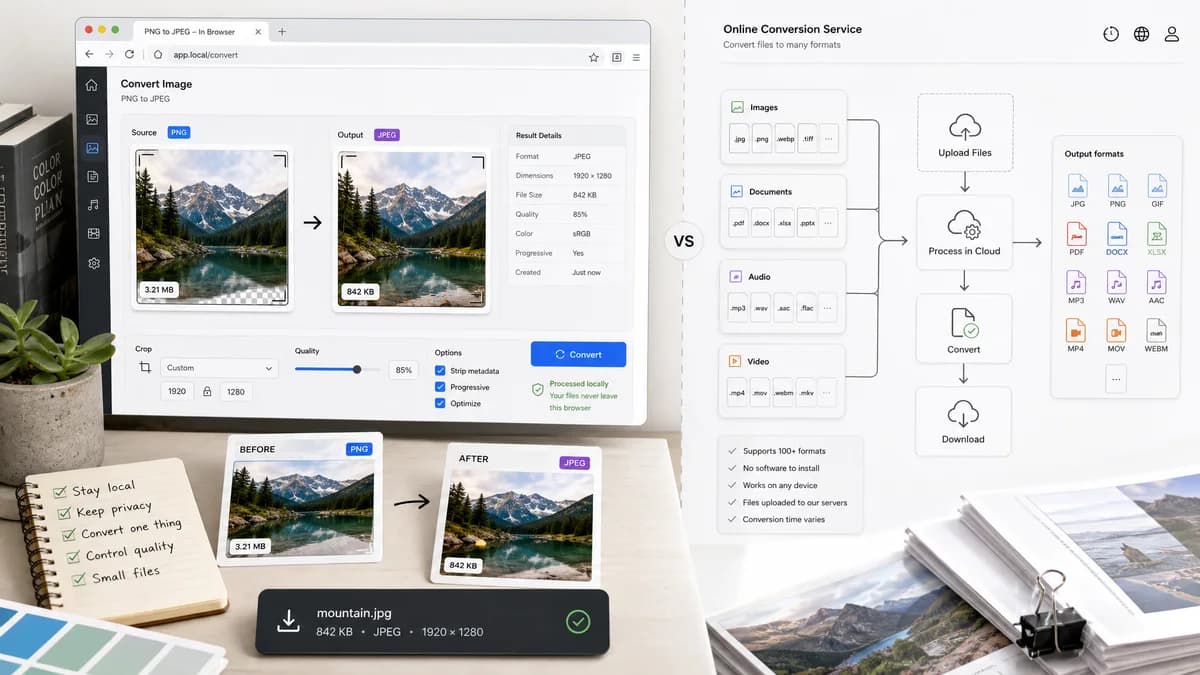1200x675 pixels.
Task: Show more Audio formats after .flac
Action: pyautogui.click(x=828, y=308)
